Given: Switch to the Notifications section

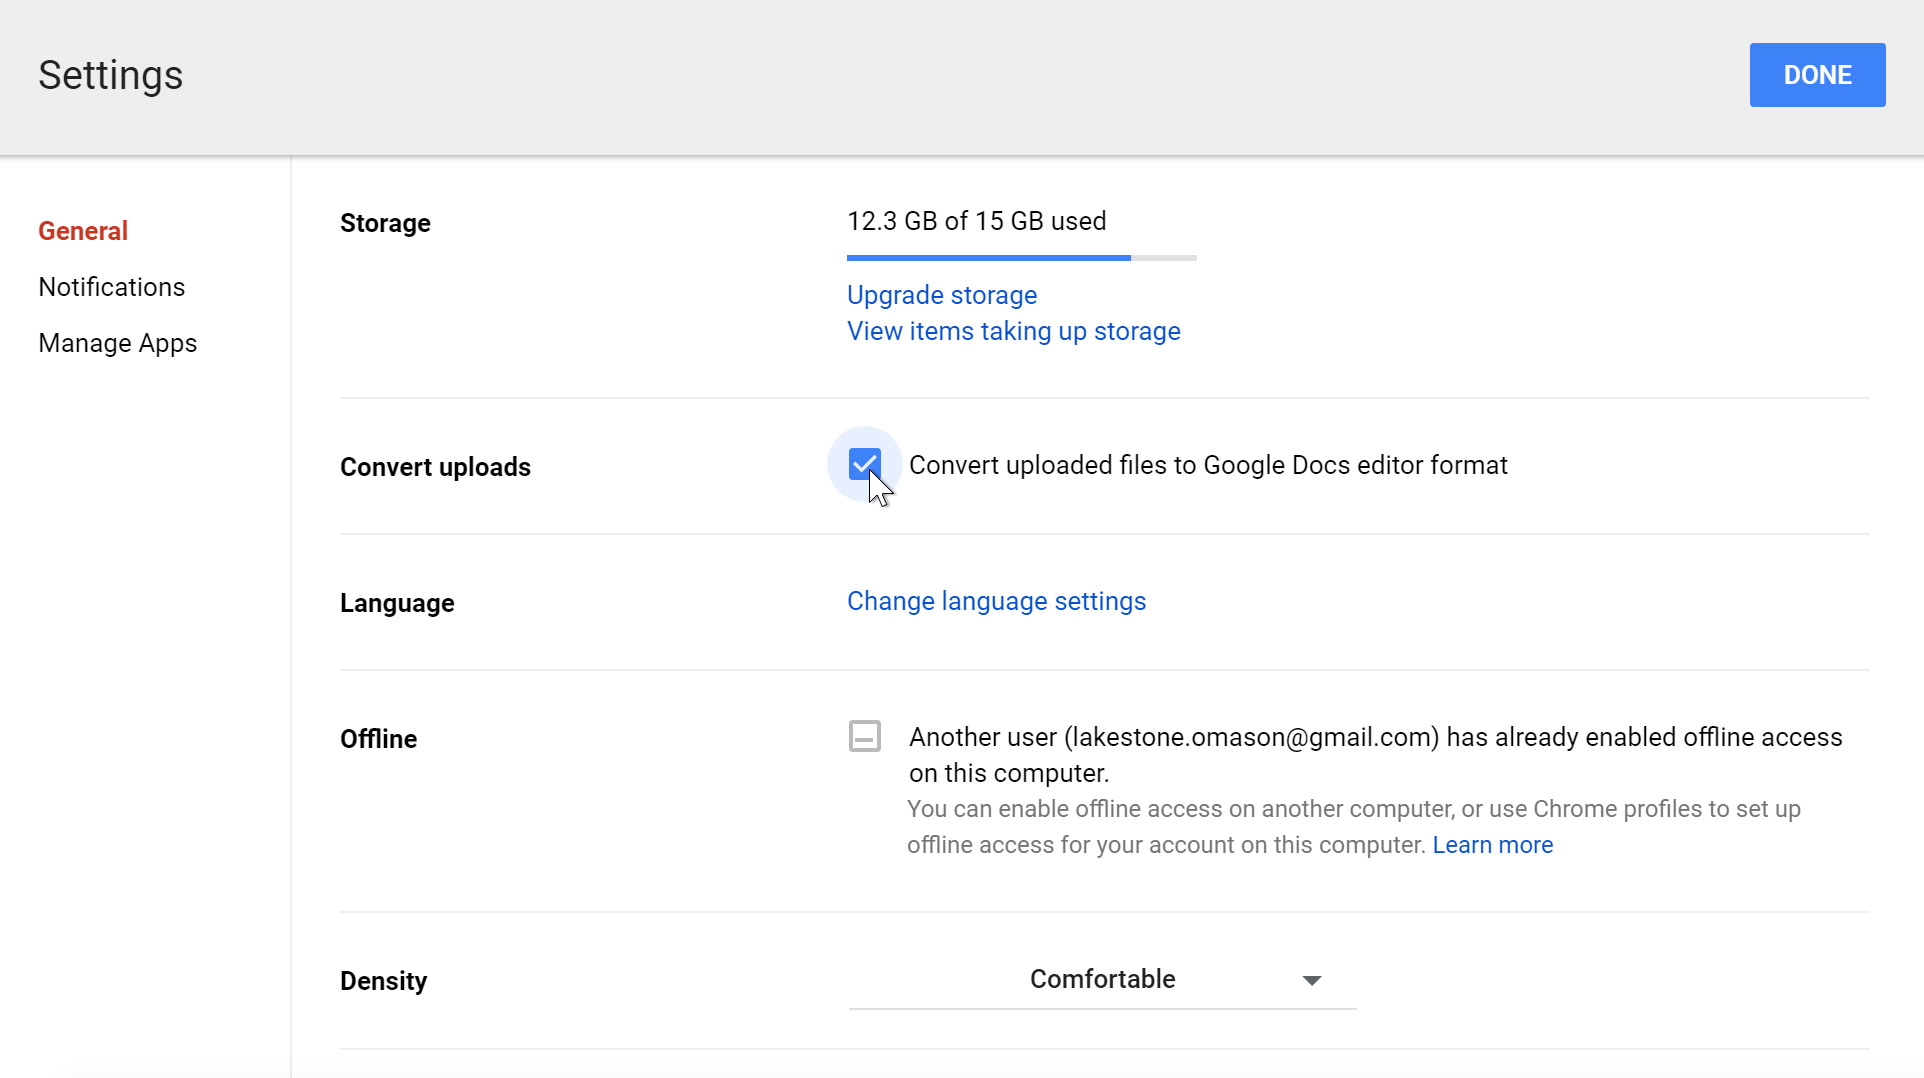Looking at the screenshot, I should (111, 287).
